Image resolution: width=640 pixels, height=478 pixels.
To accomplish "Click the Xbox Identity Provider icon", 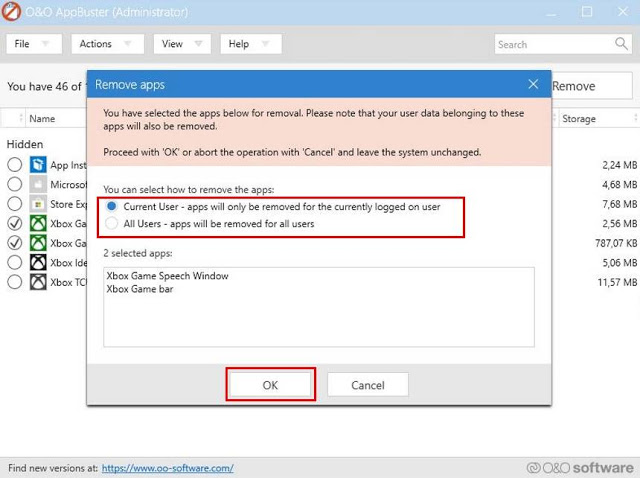I will 38,262.
